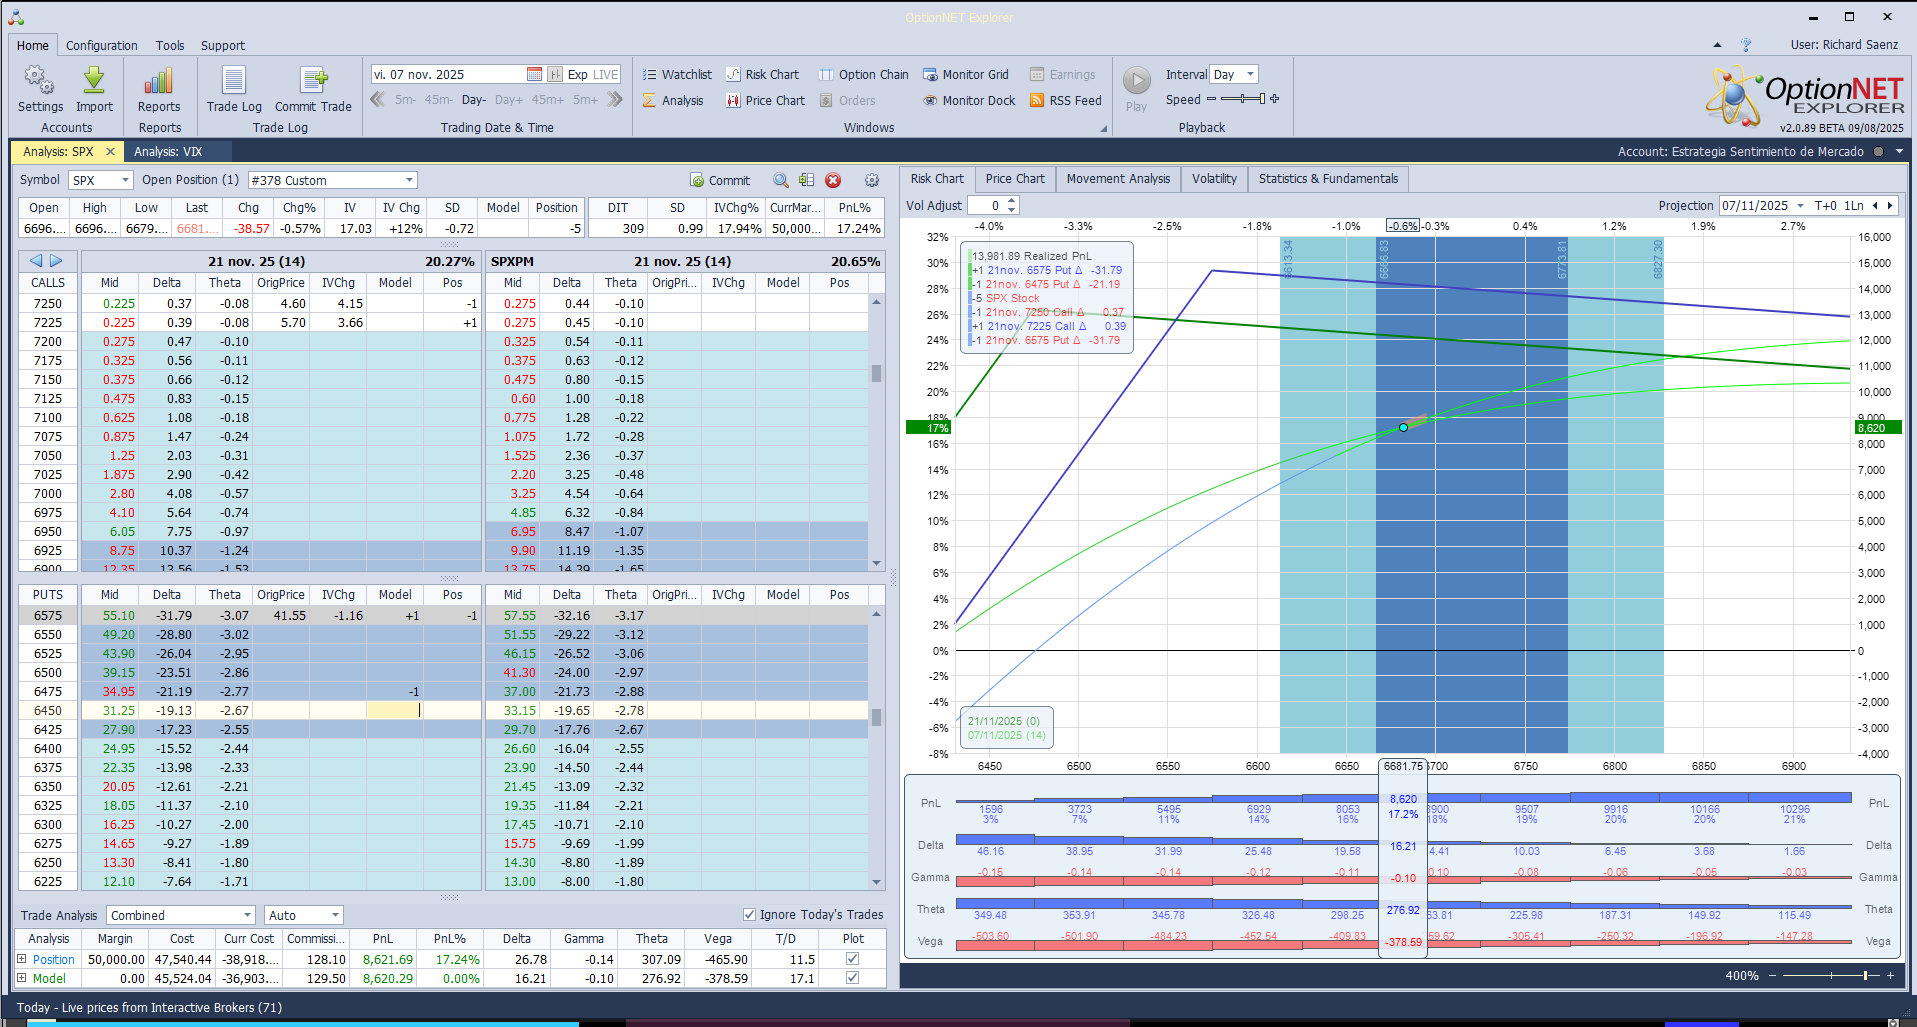The width and height of the screenshot is (1917, 1027).
Task: Open the Auto dropdown in Trade Analysis
Action: [335, 915]
